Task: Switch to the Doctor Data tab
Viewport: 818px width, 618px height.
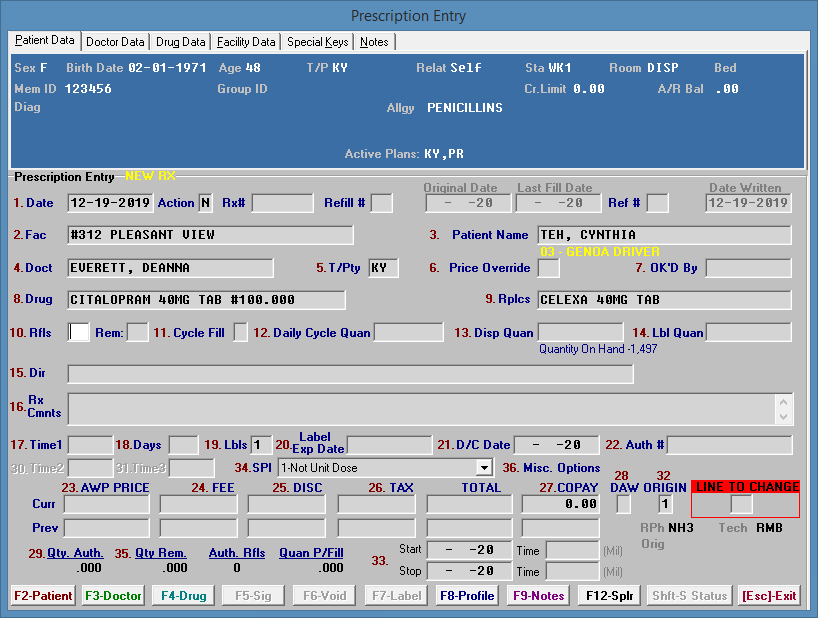Action: (115, 42)
